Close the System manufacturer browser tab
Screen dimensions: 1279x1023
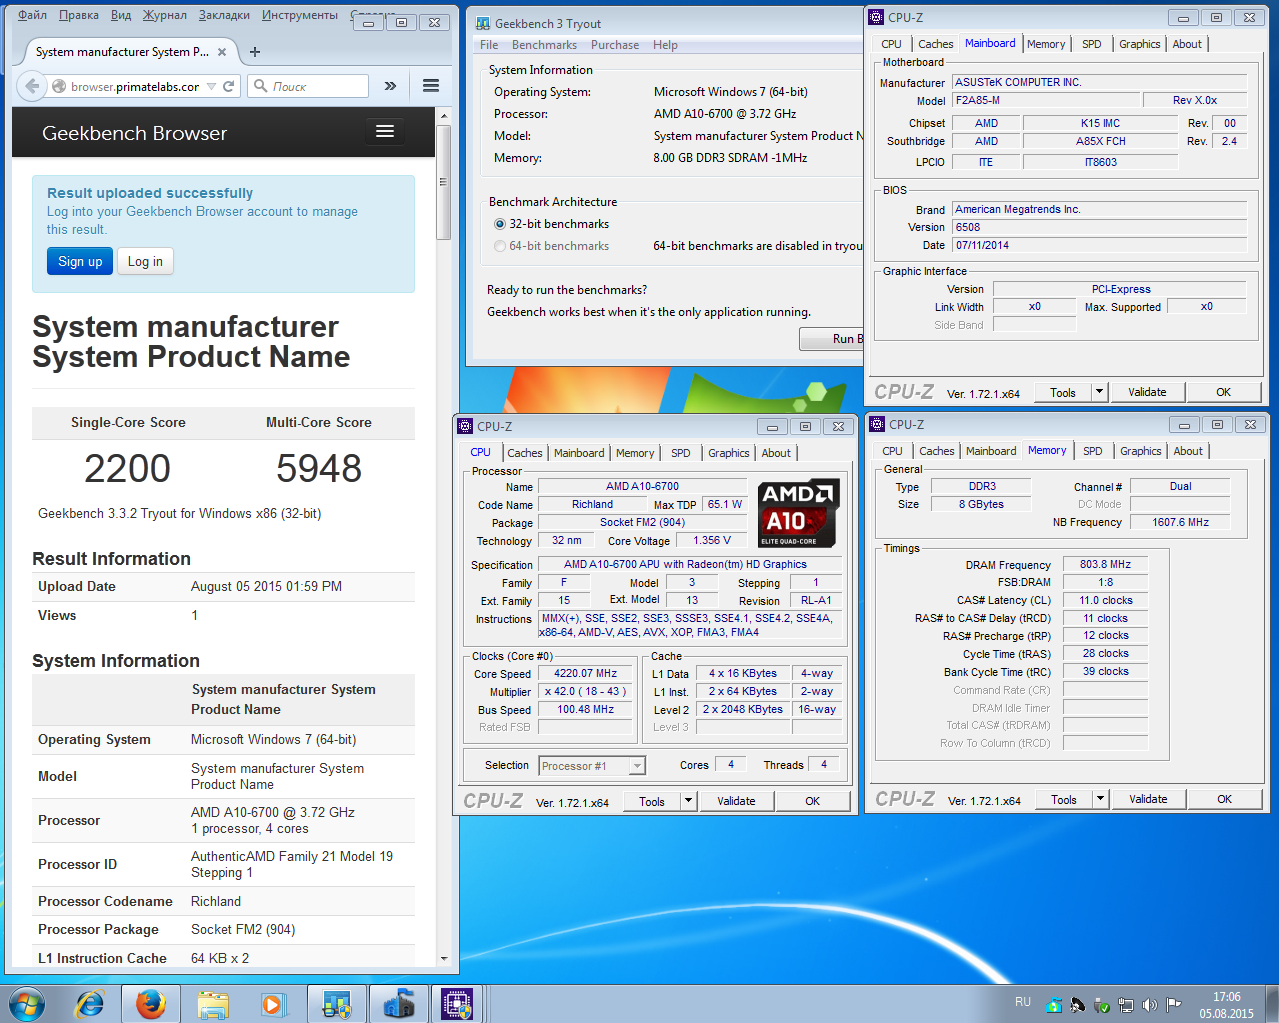(x=222, y=52)
